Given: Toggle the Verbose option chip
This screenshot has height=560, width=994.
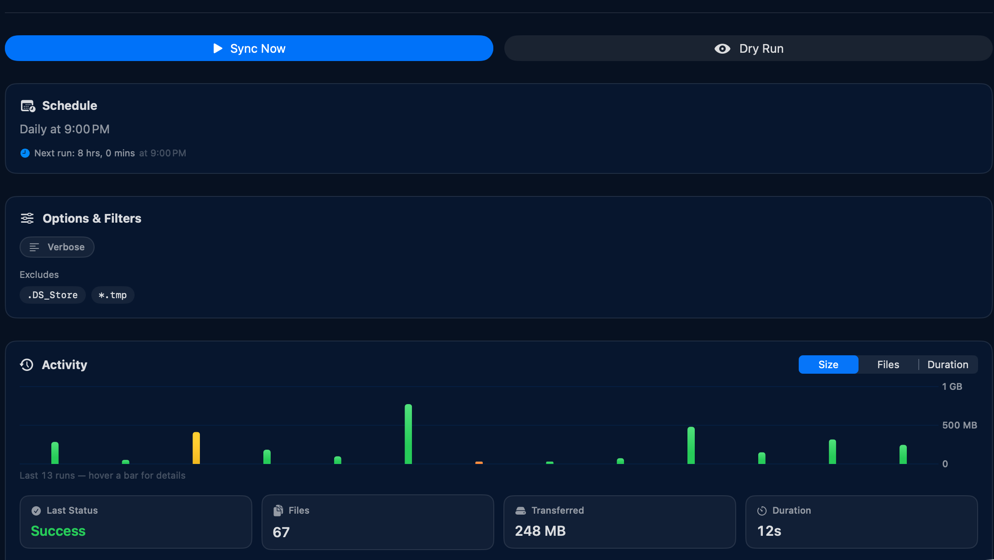Looking at the screenshot, I should tap(57, 247).
